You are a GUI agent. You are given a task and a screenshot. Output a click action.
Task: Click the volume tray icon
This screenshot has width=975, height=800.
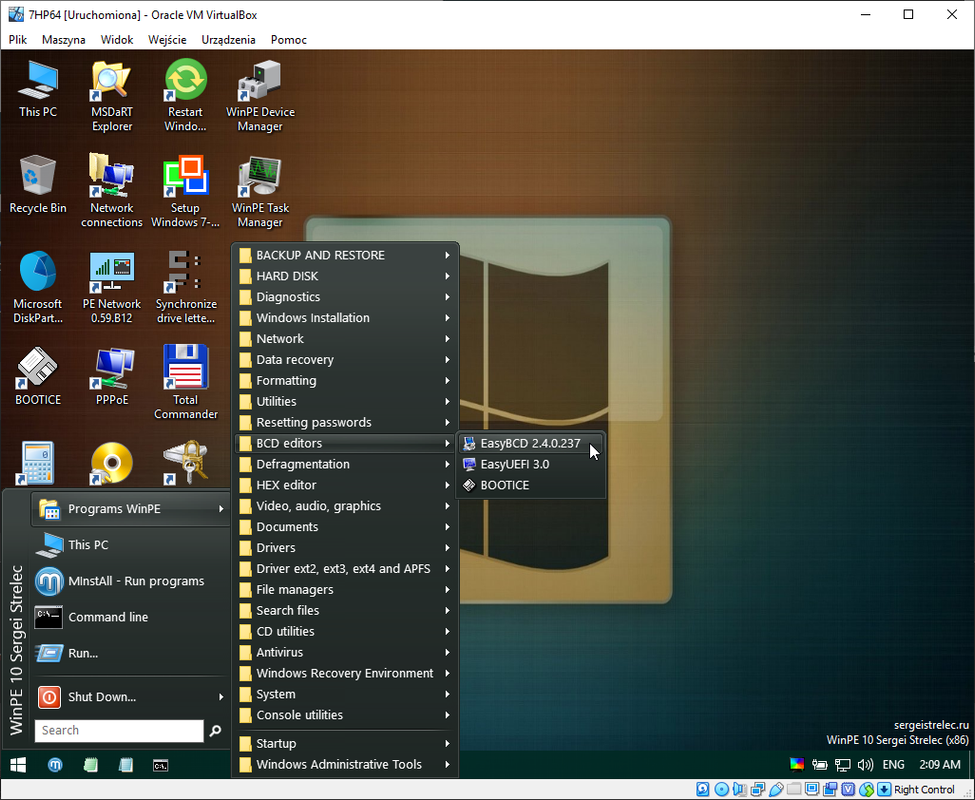coord(865,765)
